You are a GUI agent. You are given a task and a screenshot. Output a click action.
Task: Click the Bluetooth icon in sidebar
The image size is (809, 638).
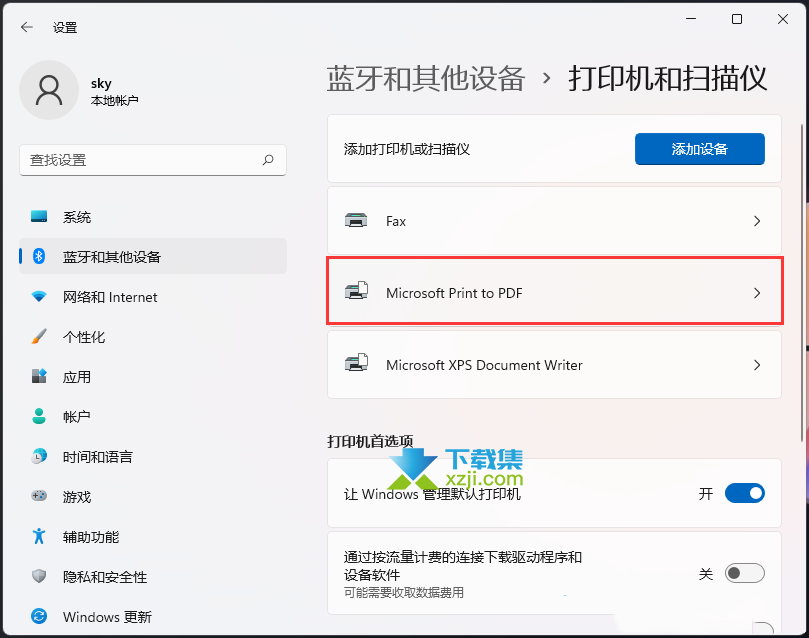39,256
